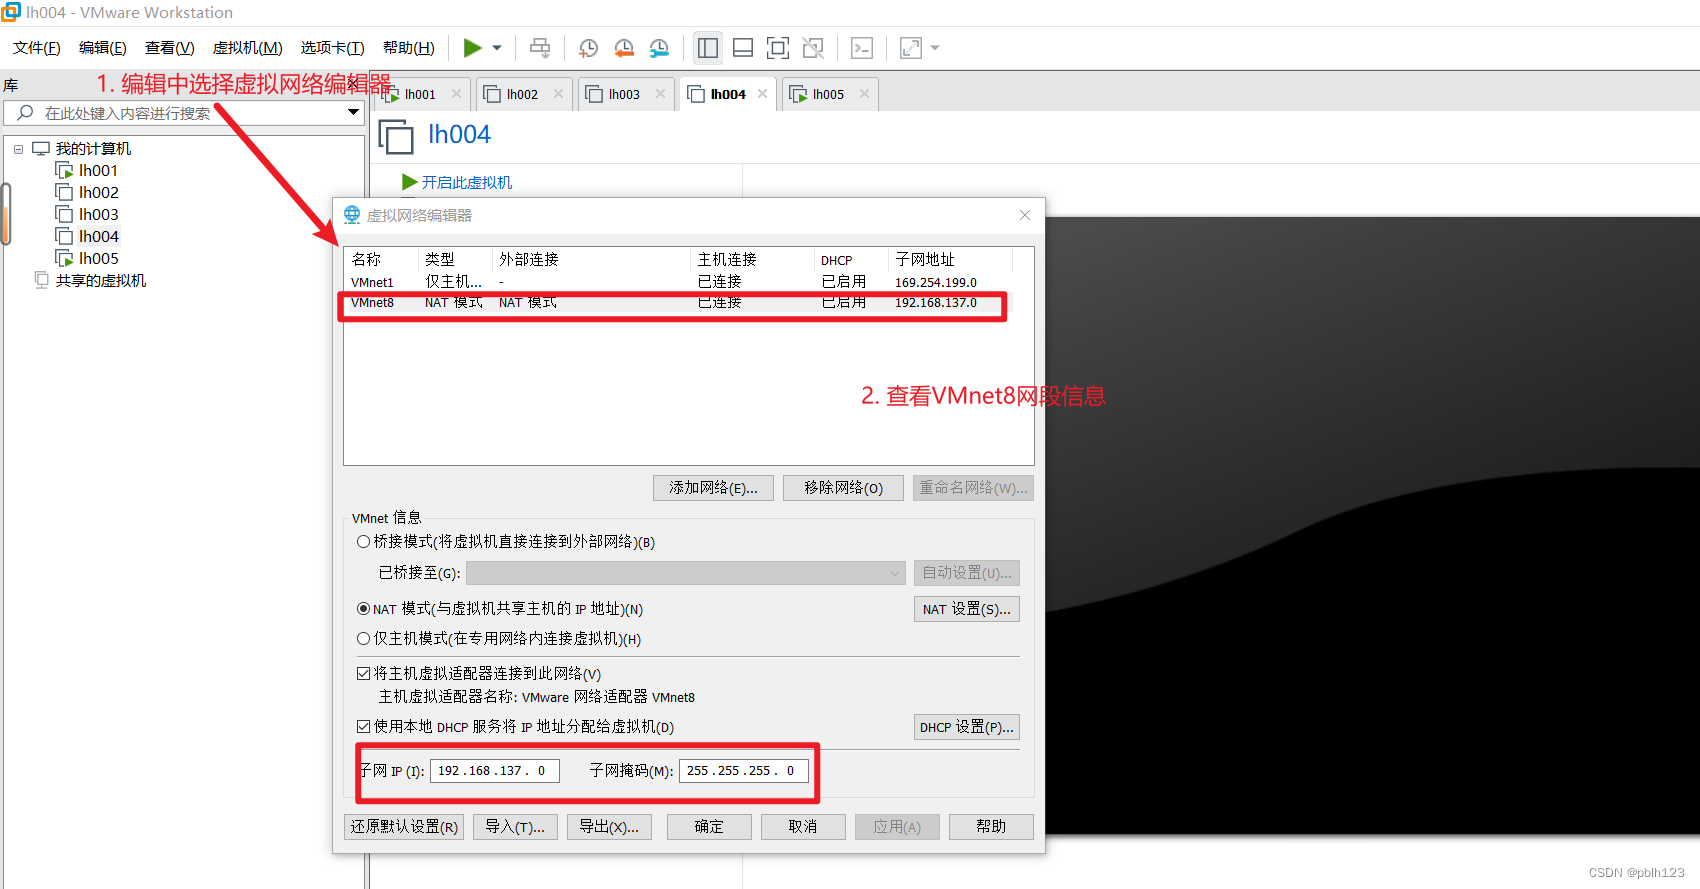Switch to the lh003 tab
The image size is (1700, 889).
point(624,94)
